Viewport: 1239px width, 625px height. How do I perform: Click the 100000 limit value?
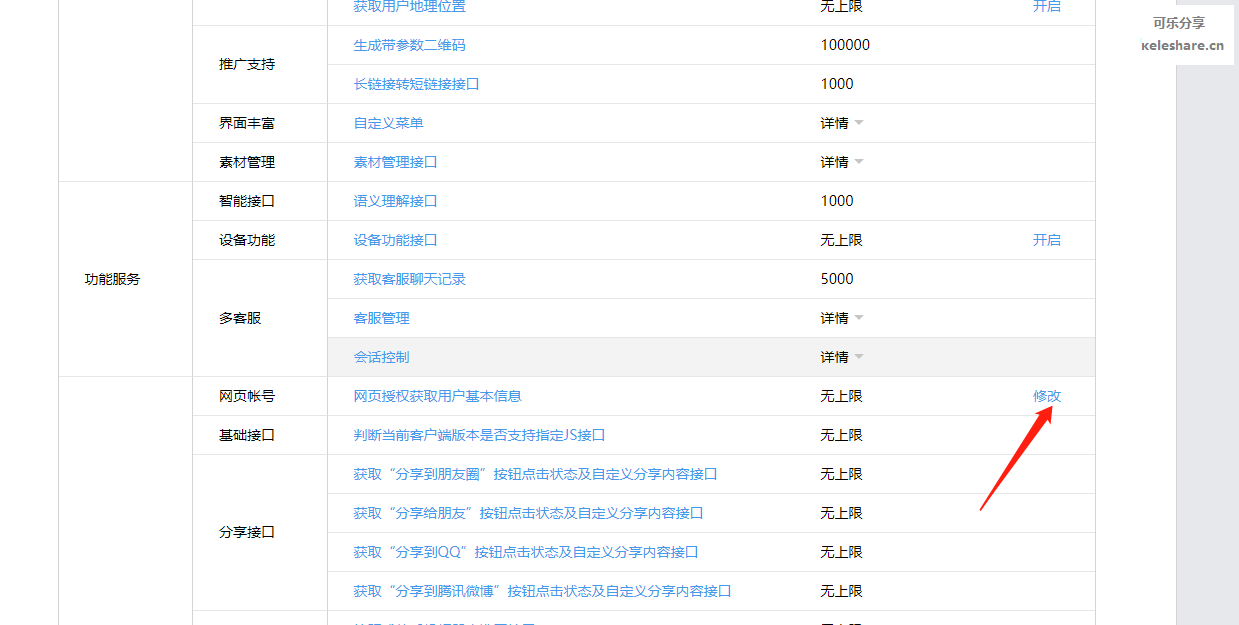[x=845, y=45]
